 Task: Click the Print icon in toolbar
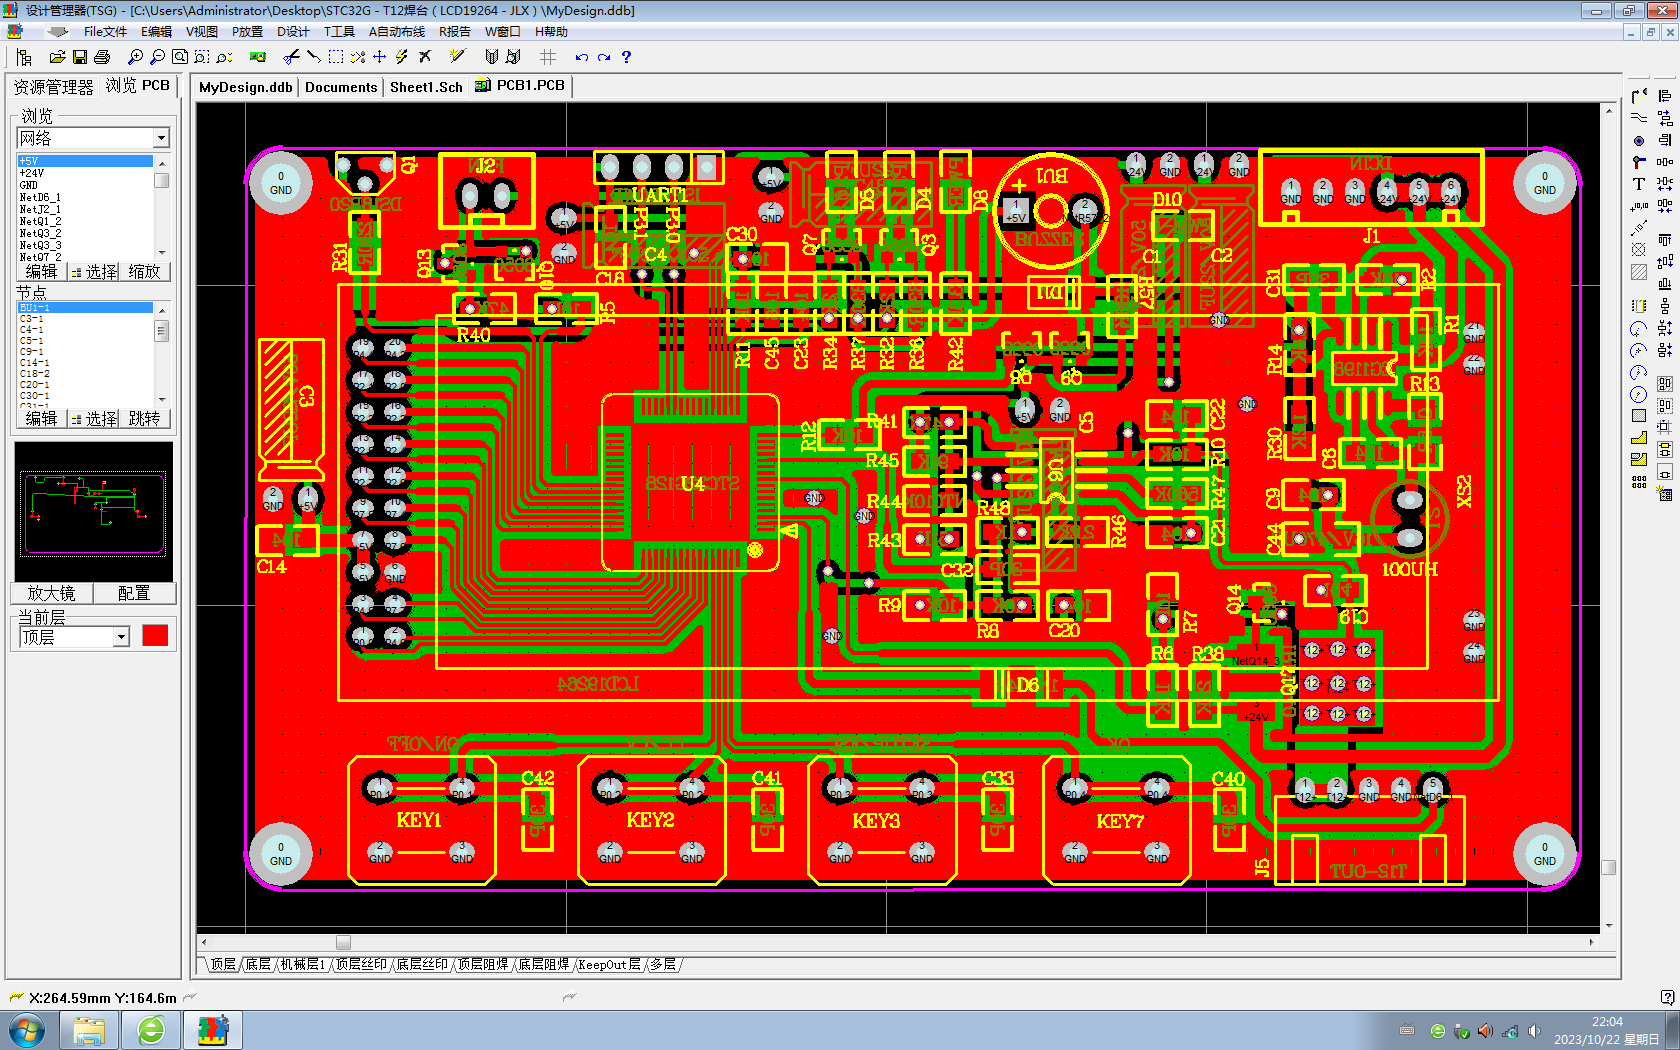point(101,57)
